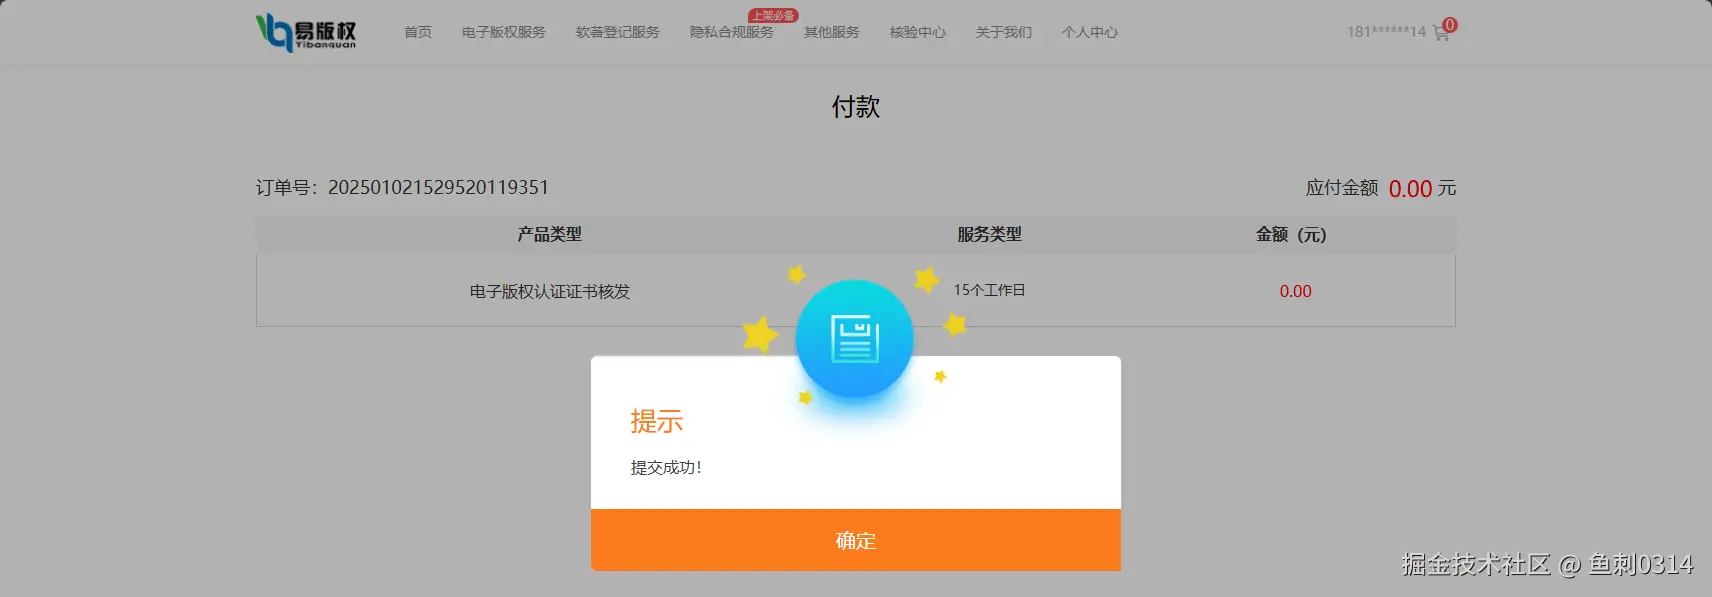Viewport: 1712px width, 597px height.
Task: Select 隐私合规服务 in the navigation
Action: (732, 32)
